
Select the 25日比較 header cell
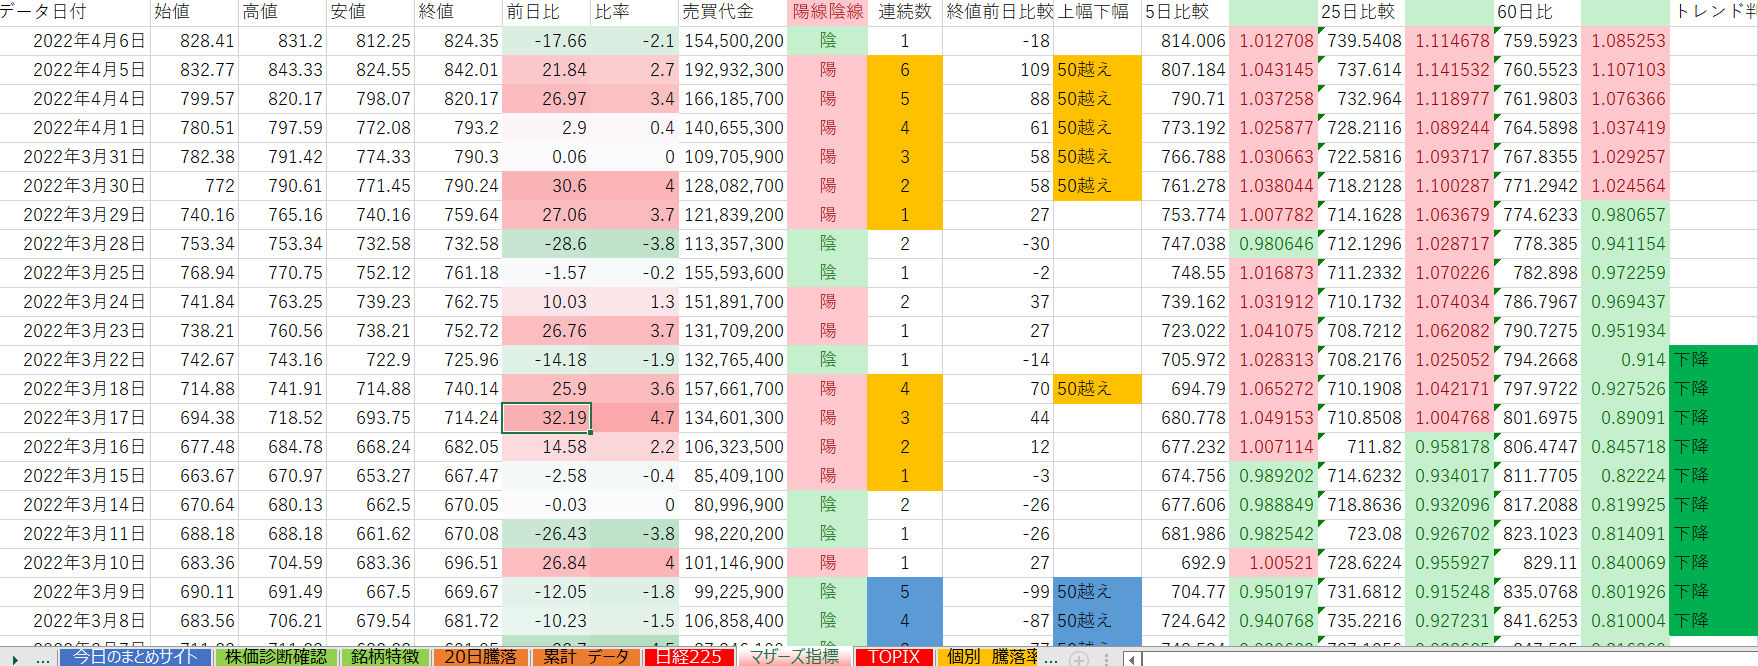click(x=1361, y=12)
